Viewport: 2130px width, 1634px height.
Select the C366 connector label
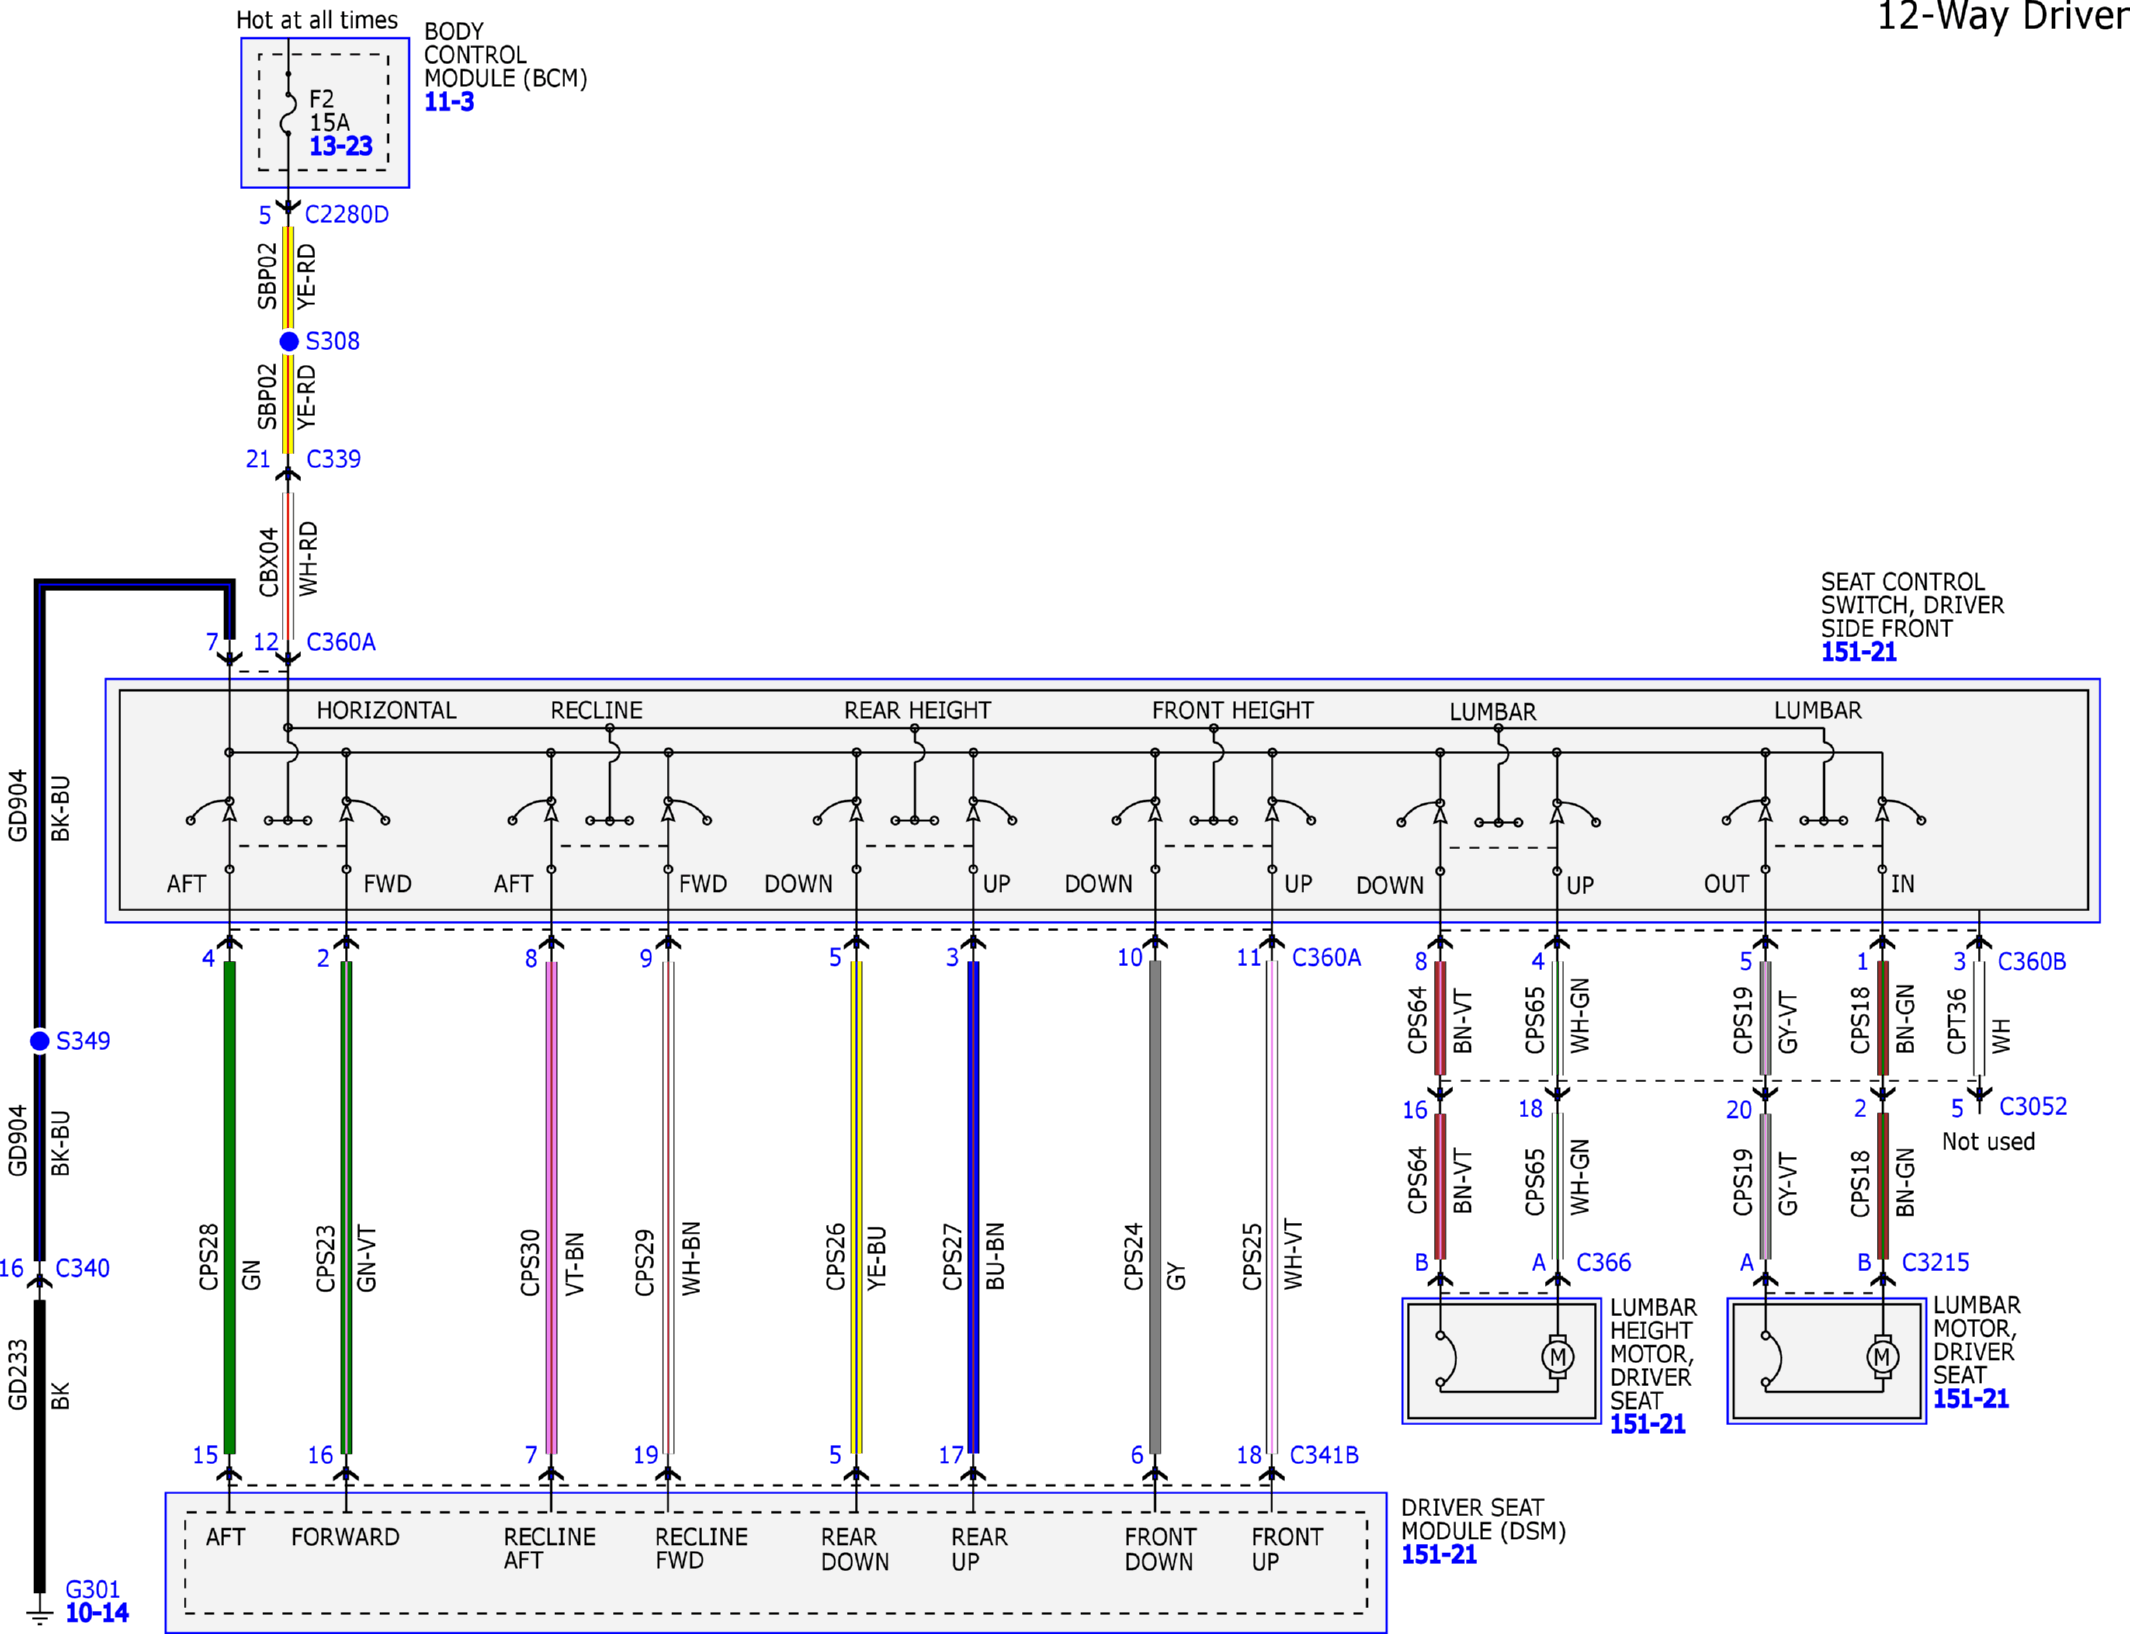click(x=1604, y=1262)
